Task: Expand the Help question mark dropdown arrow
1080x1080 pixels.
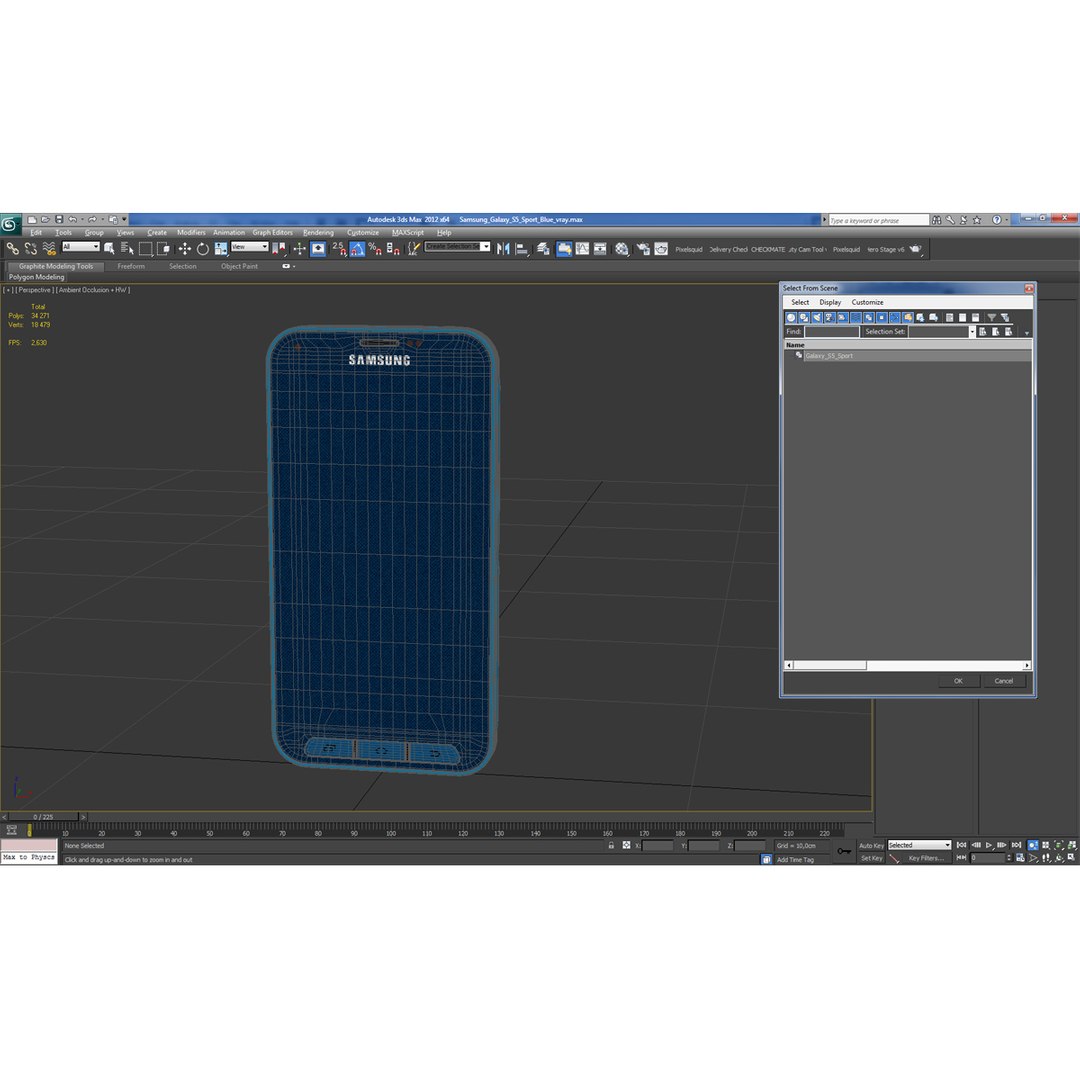Action: (x=1006, y=220)
